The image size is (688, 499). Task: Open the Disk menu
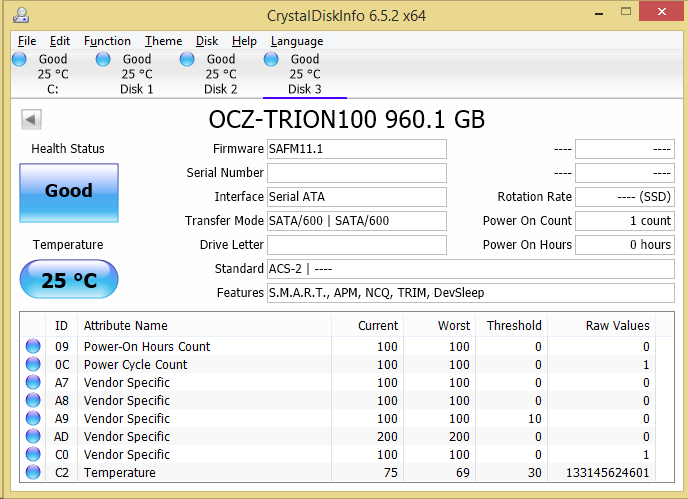click(207, 41)
